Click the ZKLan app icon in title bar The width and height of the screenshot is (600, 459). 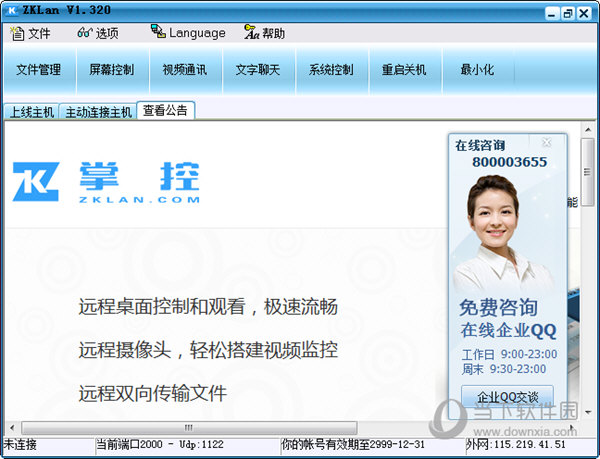(12, 10)
